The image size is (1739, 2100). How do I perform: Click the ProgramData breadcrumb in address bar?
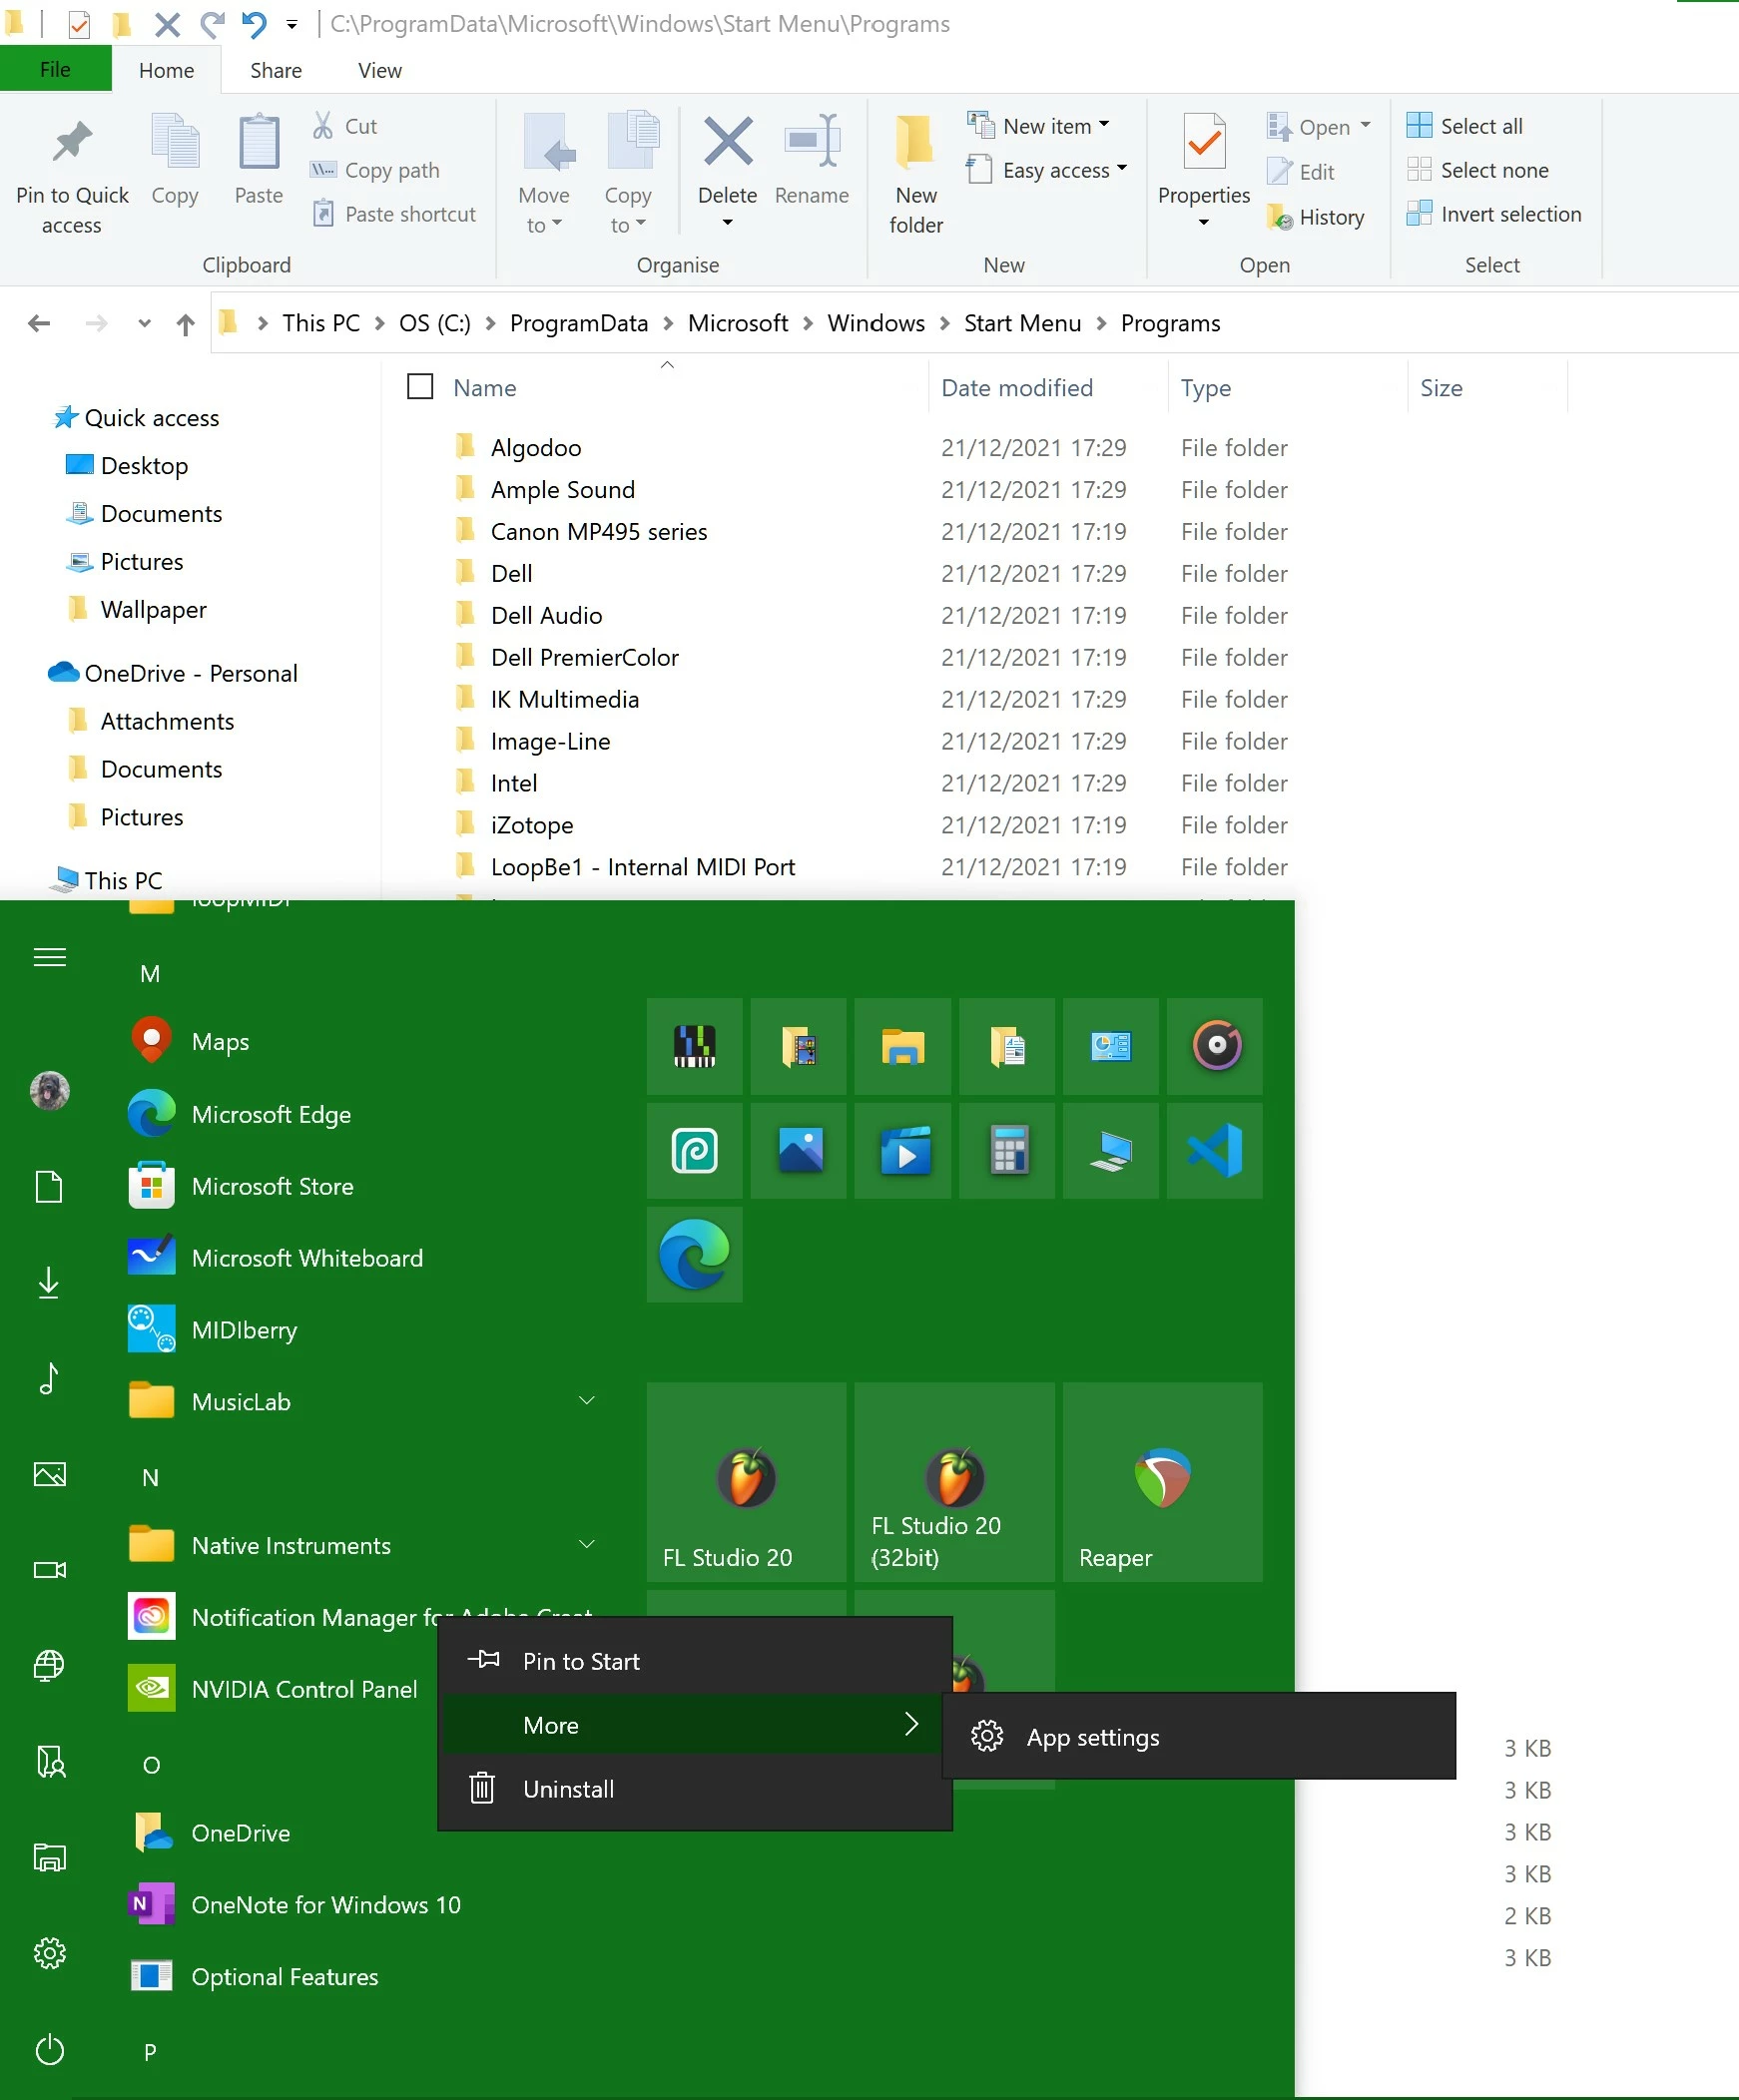(579, 323)
